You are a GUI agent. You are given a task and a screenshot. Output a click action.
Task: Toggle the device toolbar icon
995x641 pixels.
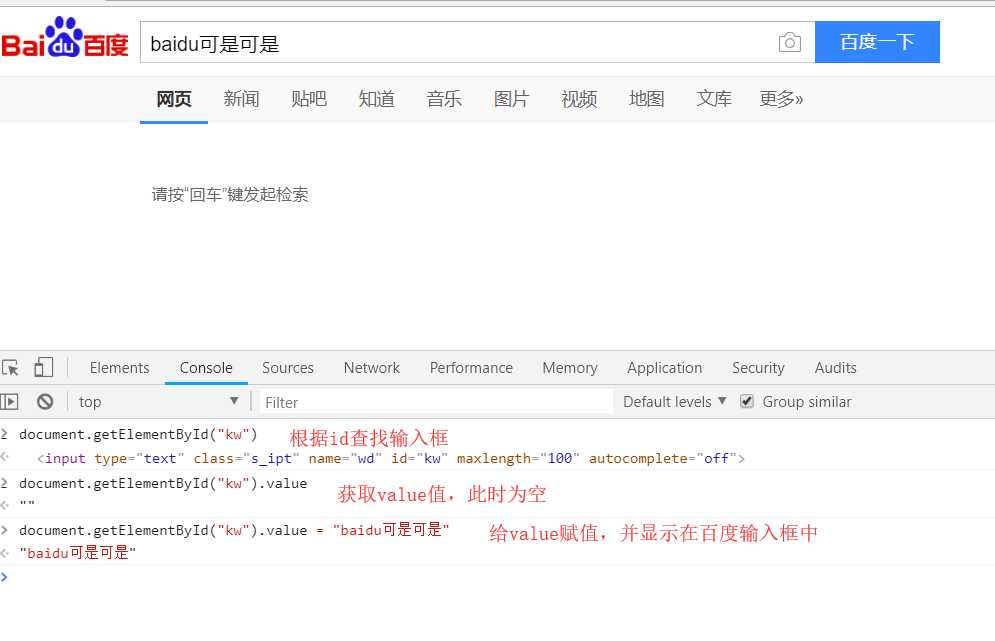[x=43, y=367]
